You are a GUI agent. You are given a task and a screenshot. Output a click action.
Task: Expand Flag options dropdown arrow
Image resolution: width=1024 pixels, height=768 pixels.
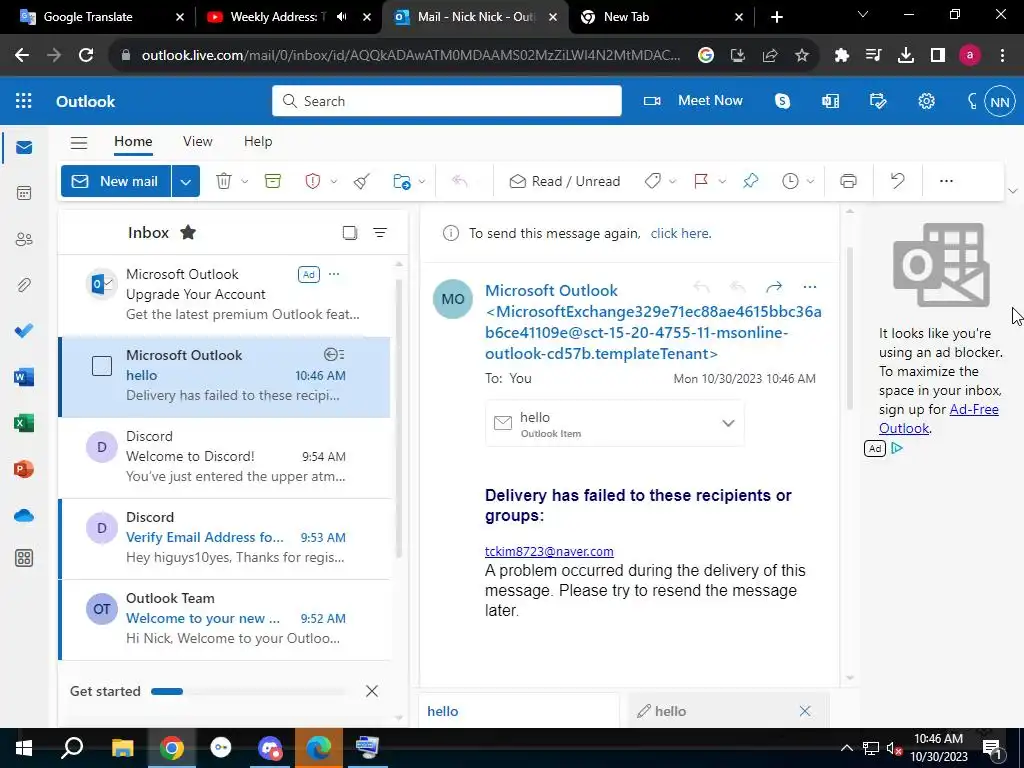click(x=722, y=181)
